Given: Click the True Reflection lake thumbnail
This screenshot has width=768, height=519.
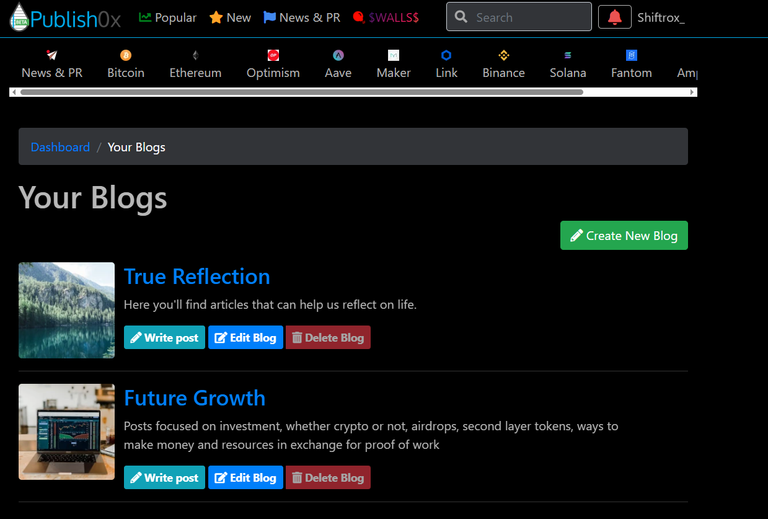Looking at the screenshot, I should click(x=67, y=310).
